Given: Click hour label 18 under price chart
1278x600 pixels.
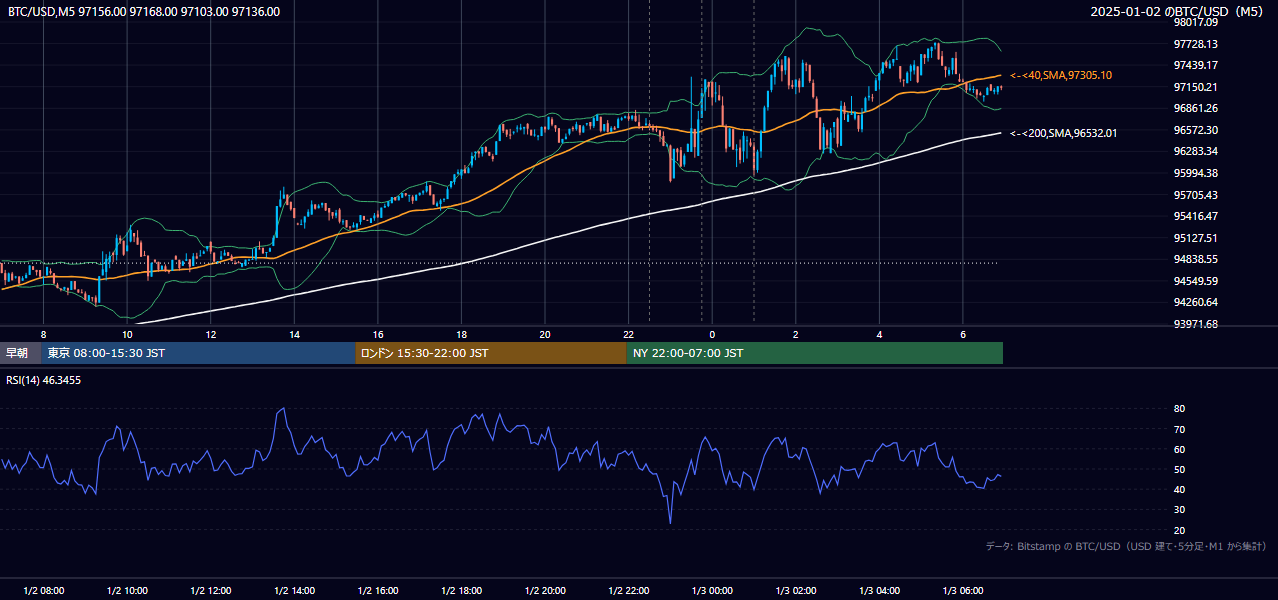Looking at the screenshot, I should [x=461, y=334].
